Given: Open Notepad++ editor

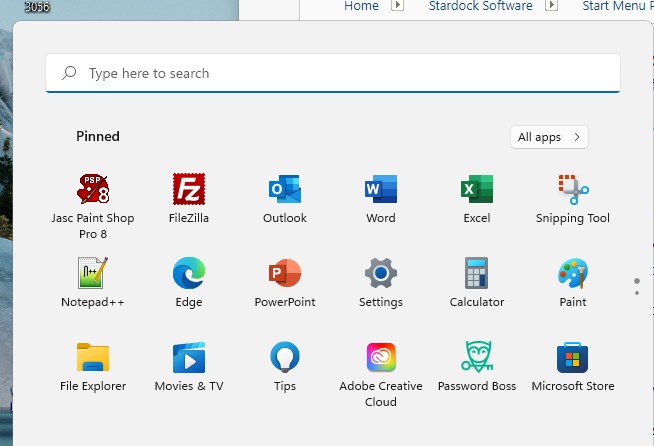Looking at the screenshot, I should [93, 282].
